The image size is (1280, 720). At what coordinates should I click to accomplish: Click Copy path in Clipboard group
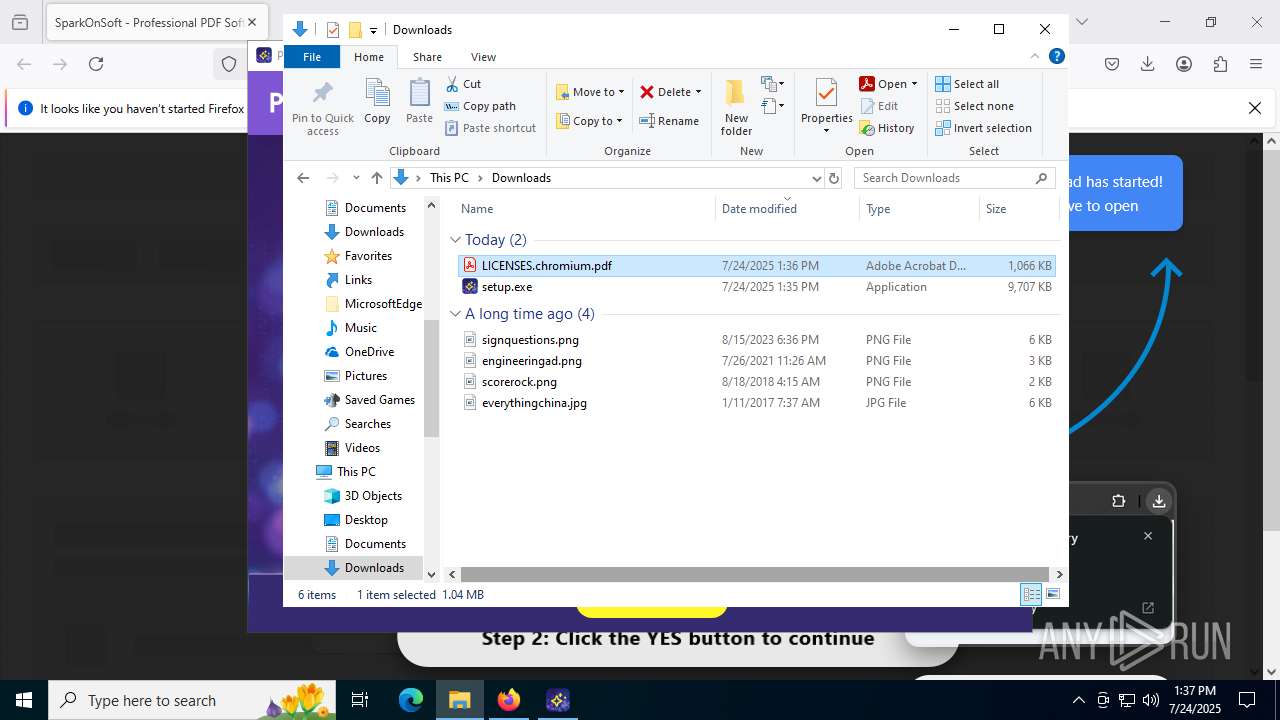pyautogui.click(x=480, y=106)
